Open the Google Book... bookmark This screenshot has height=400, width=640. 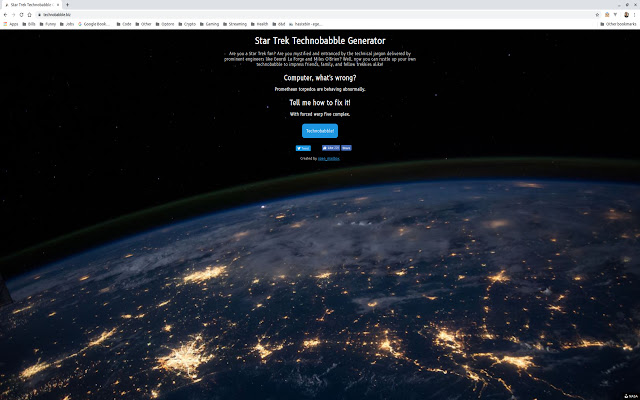tap(94, 24)
